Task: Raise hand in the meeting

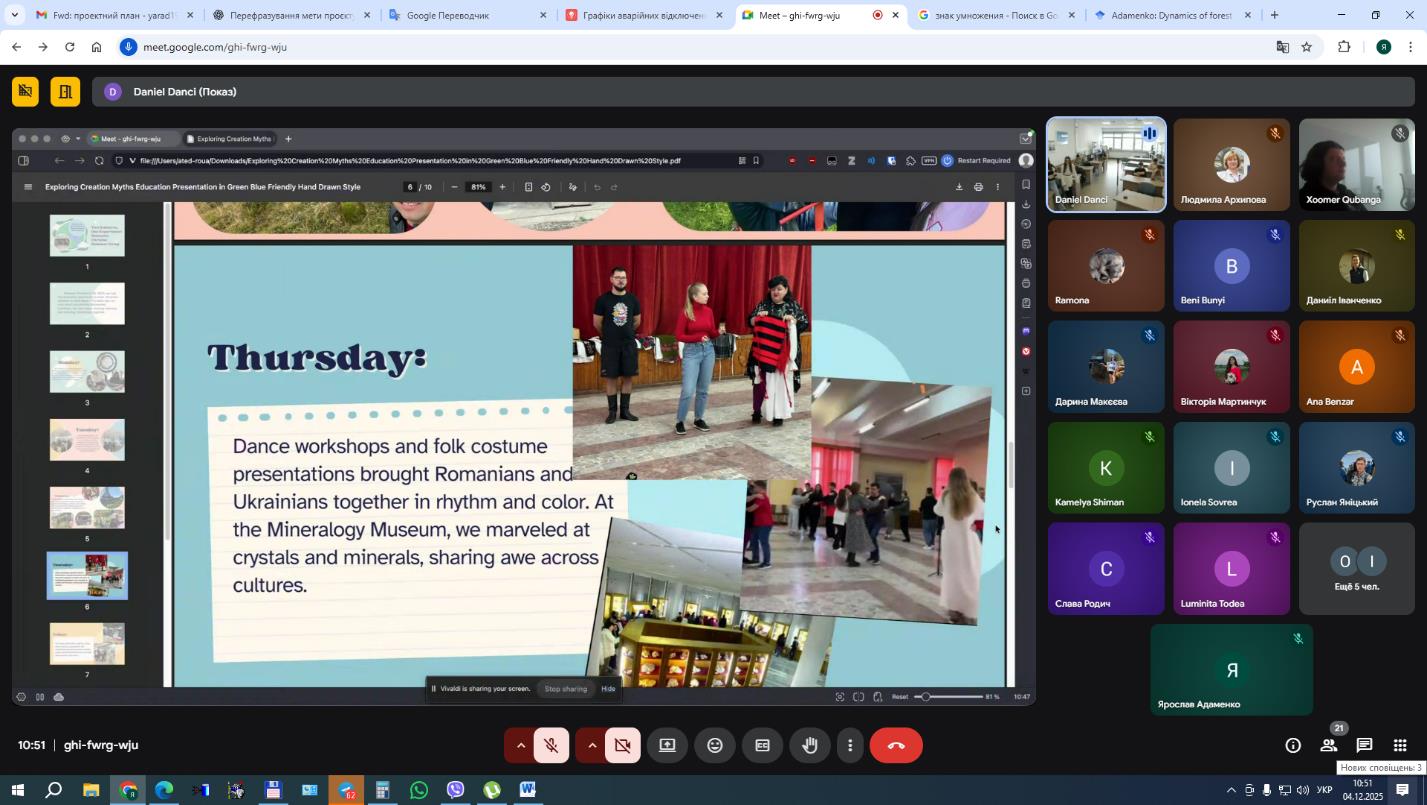Action: coord(810,746)
